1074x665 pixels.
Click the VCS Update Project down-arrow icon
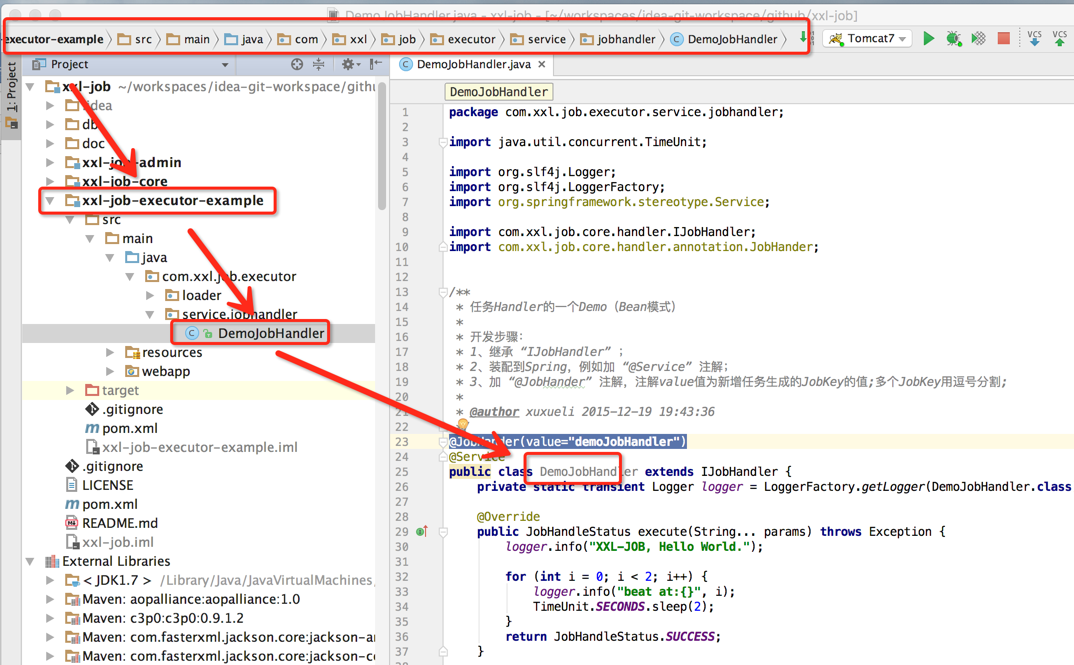(x=1034, y=39)
